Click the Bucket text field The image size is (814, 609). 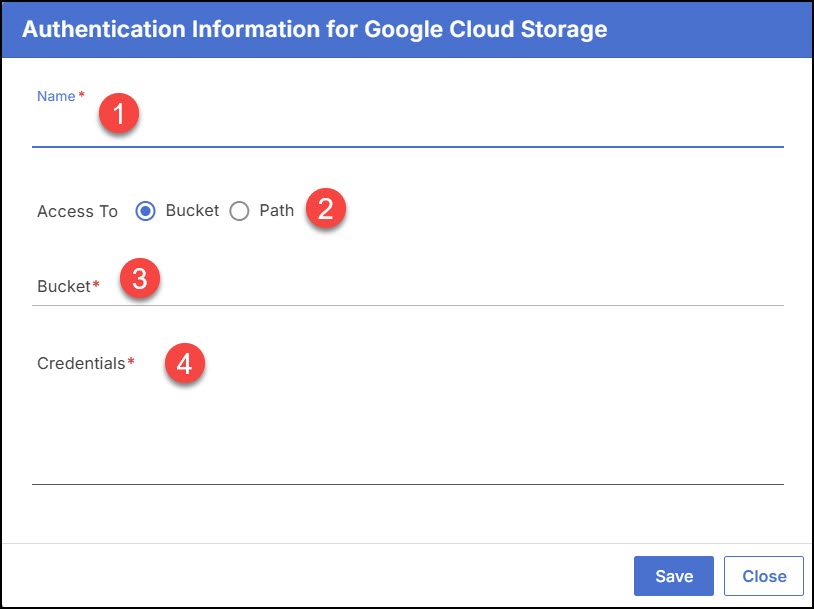click(408, 287)
